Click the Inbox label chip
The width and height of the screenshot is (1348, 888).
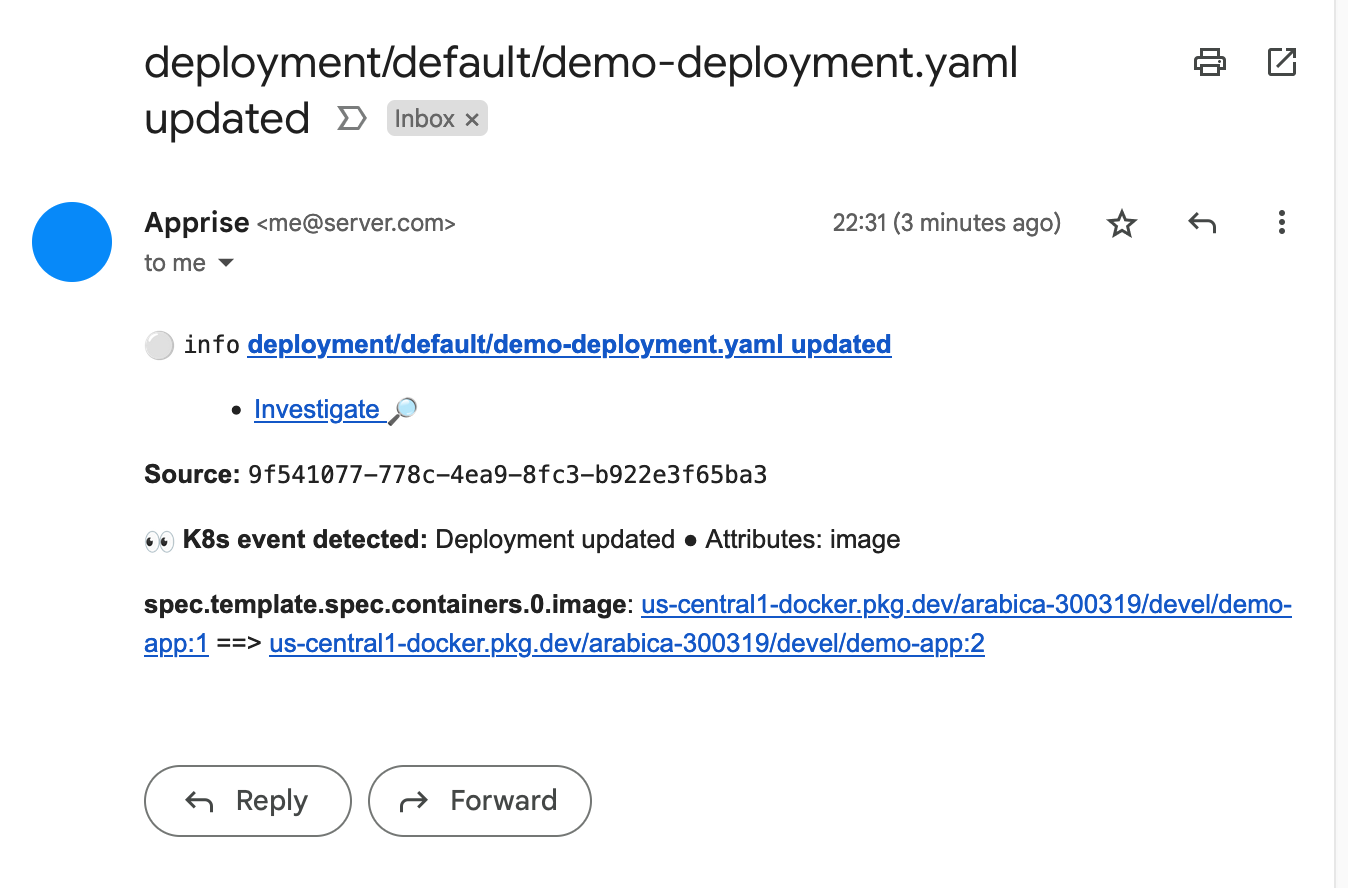coord(425,119)
